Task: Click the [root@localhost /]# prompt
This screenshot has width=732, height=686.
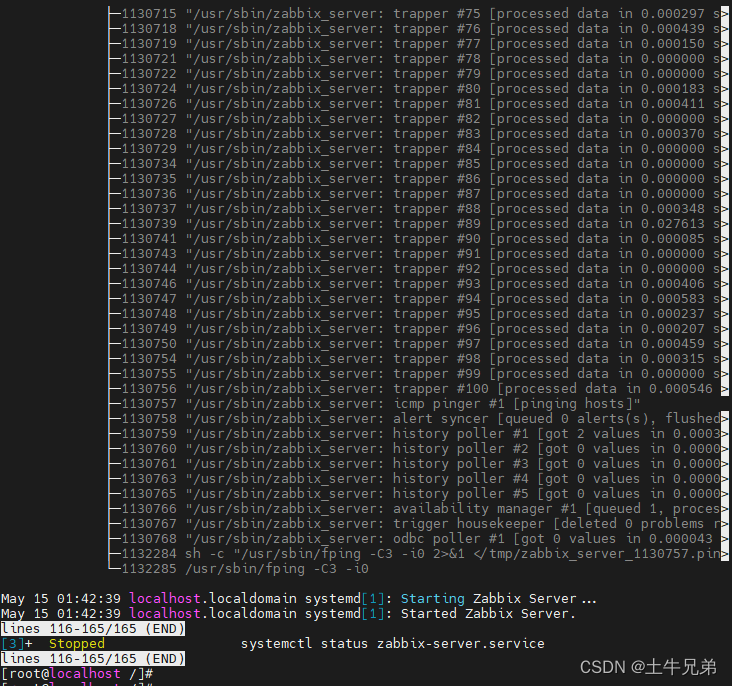Action: [77, 673]
